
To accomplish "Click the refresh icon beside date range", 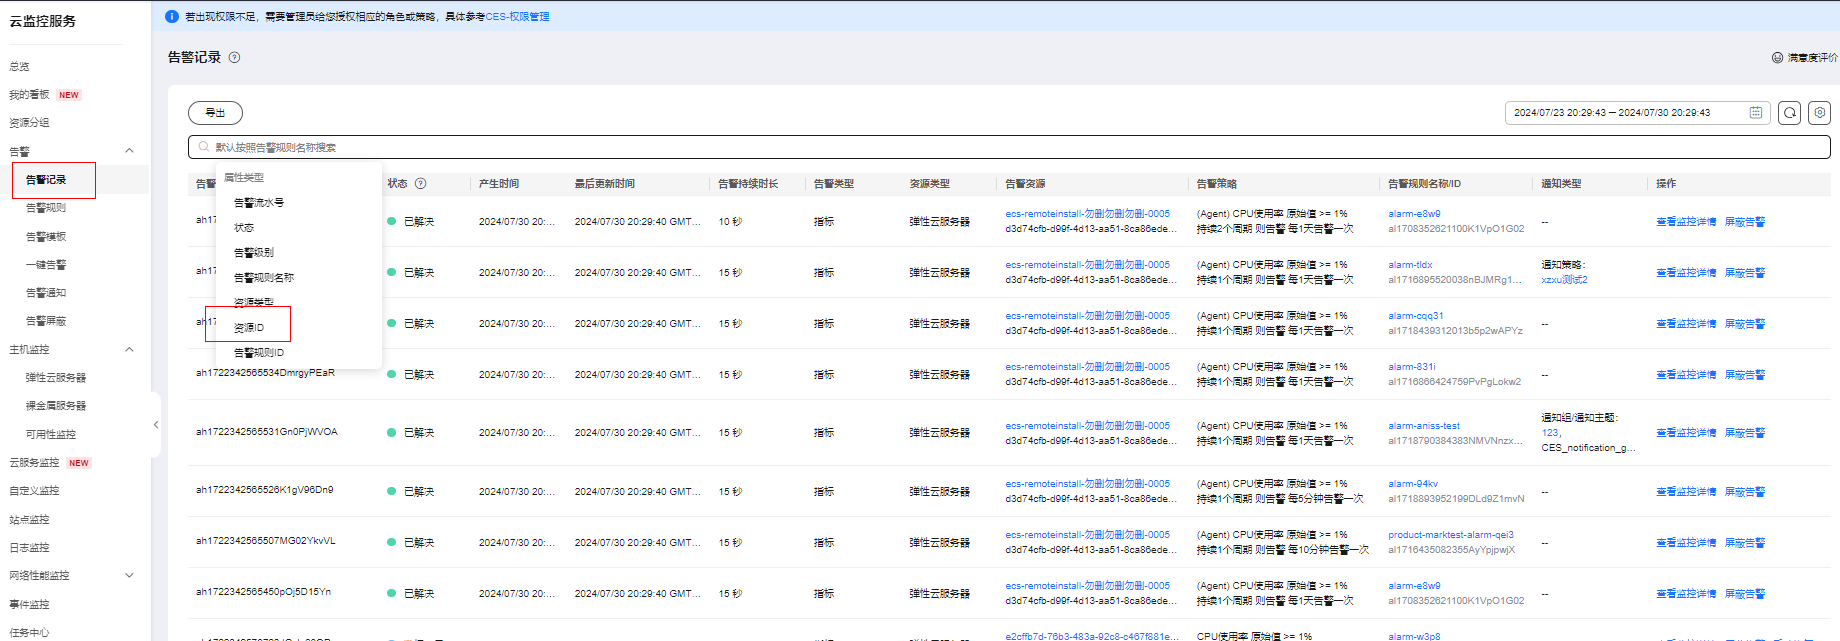I will [x=1790, y=113].
